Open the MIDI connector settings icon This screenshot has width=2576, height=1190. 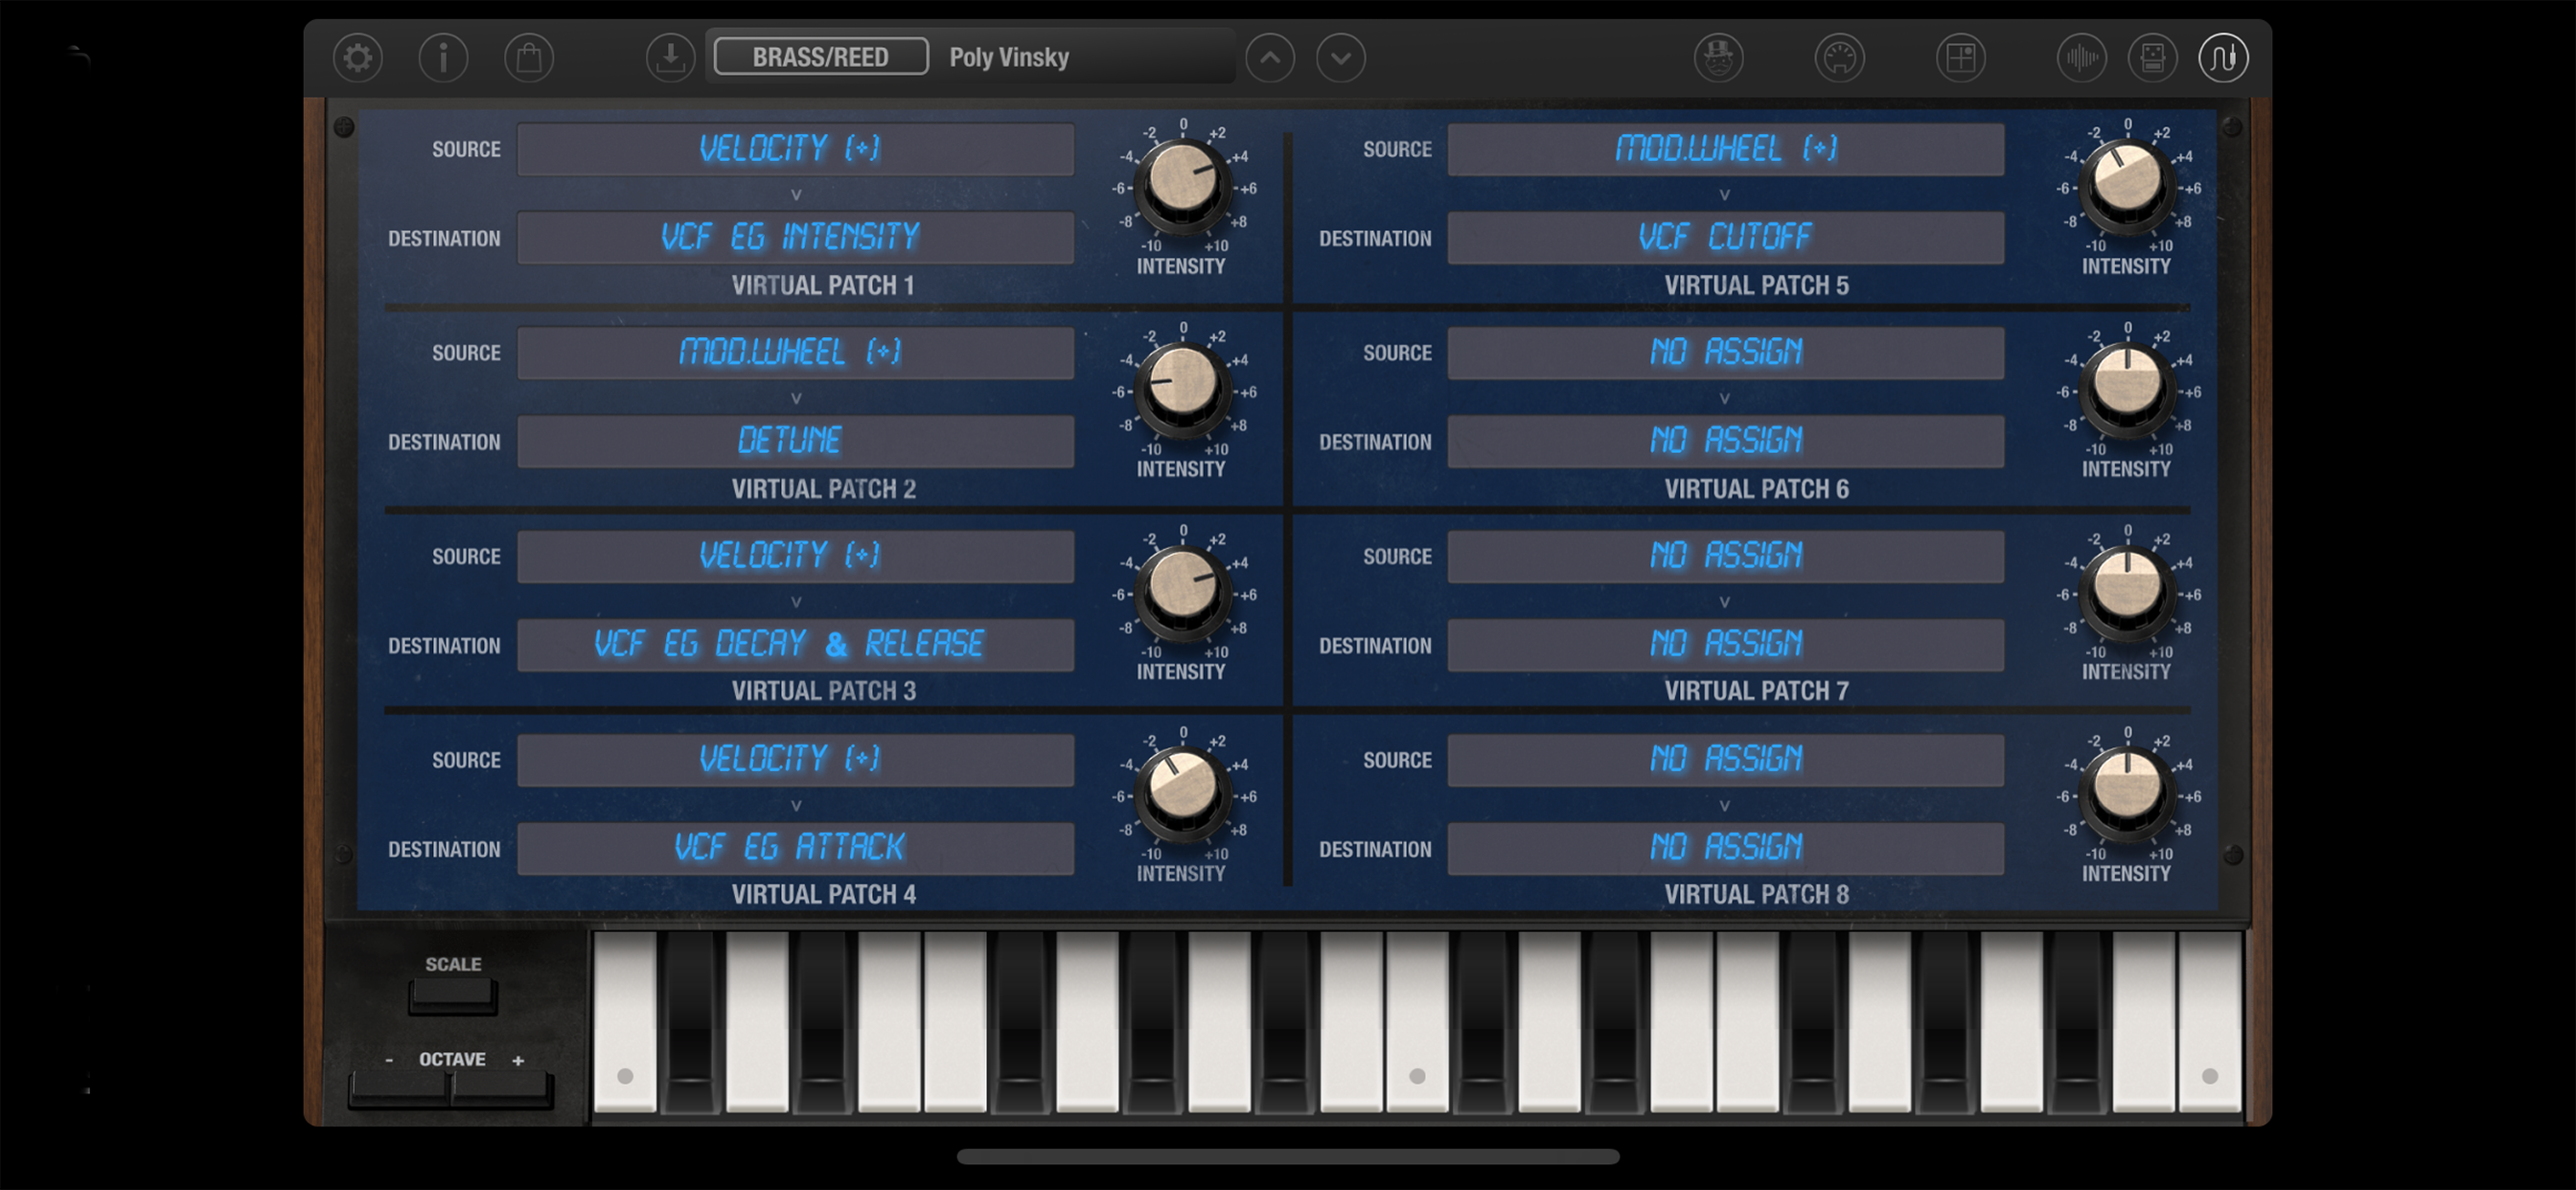point(1839,58)
